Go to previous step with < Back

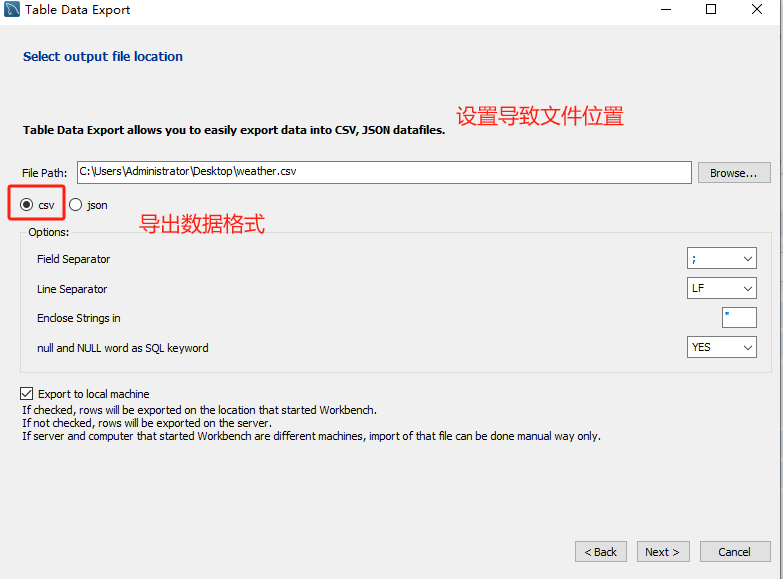[601, 552]
